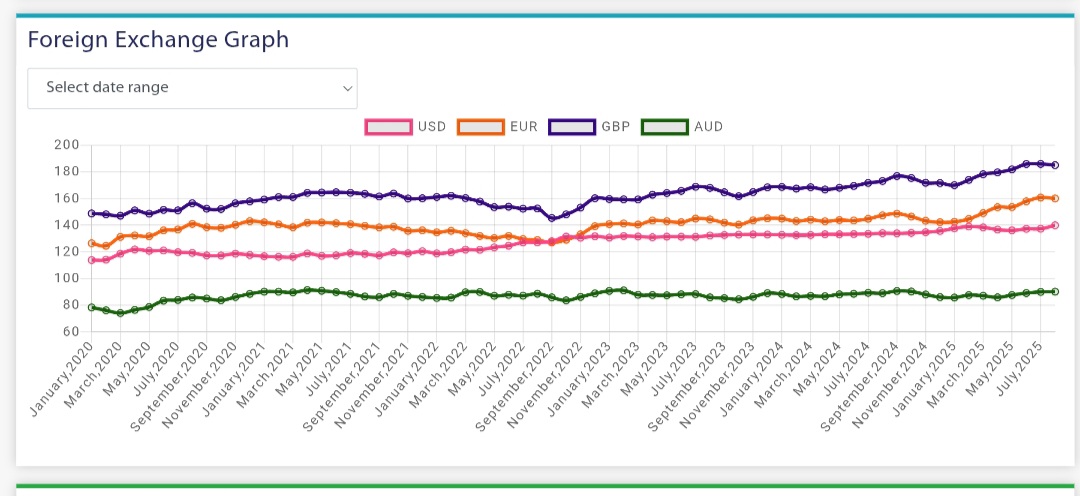Click the date range dropdown chevron arrow
This screenshot has width=1080, height=496.
(347, 88)
